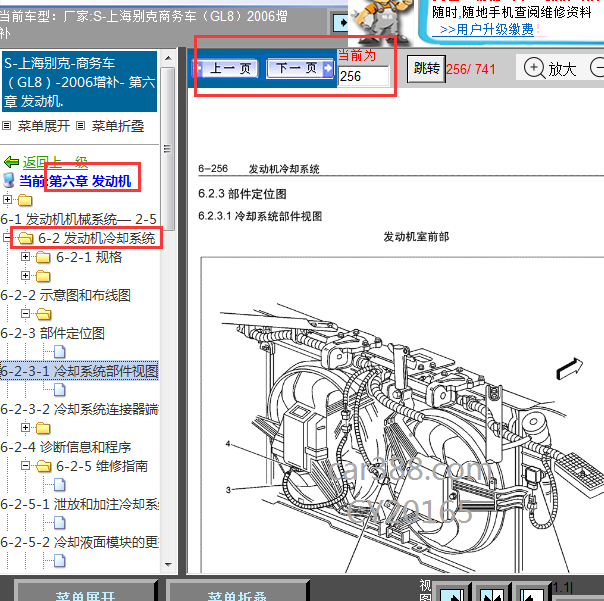Screen dimensions: 604x601
Task: Click the bottom 菜单折叠 button
Action: tap(237, 590)
